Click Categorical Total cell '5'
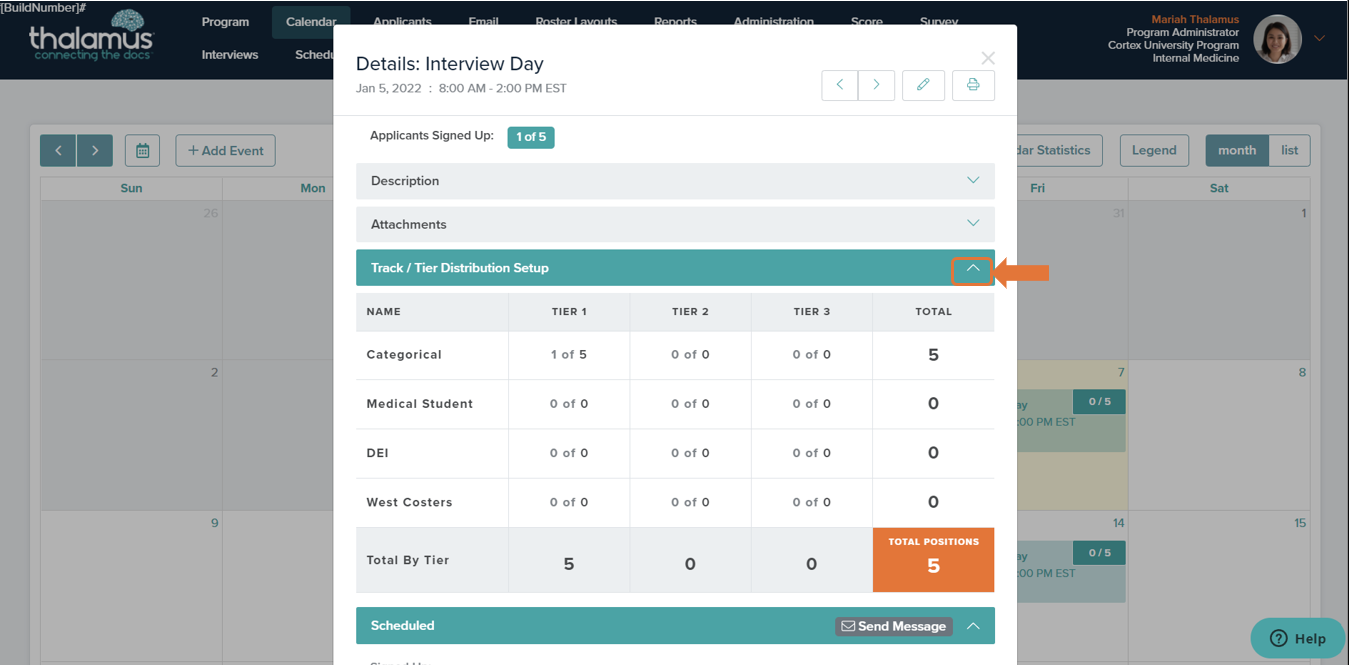The image size is (1349, 665). click(933, 355)
